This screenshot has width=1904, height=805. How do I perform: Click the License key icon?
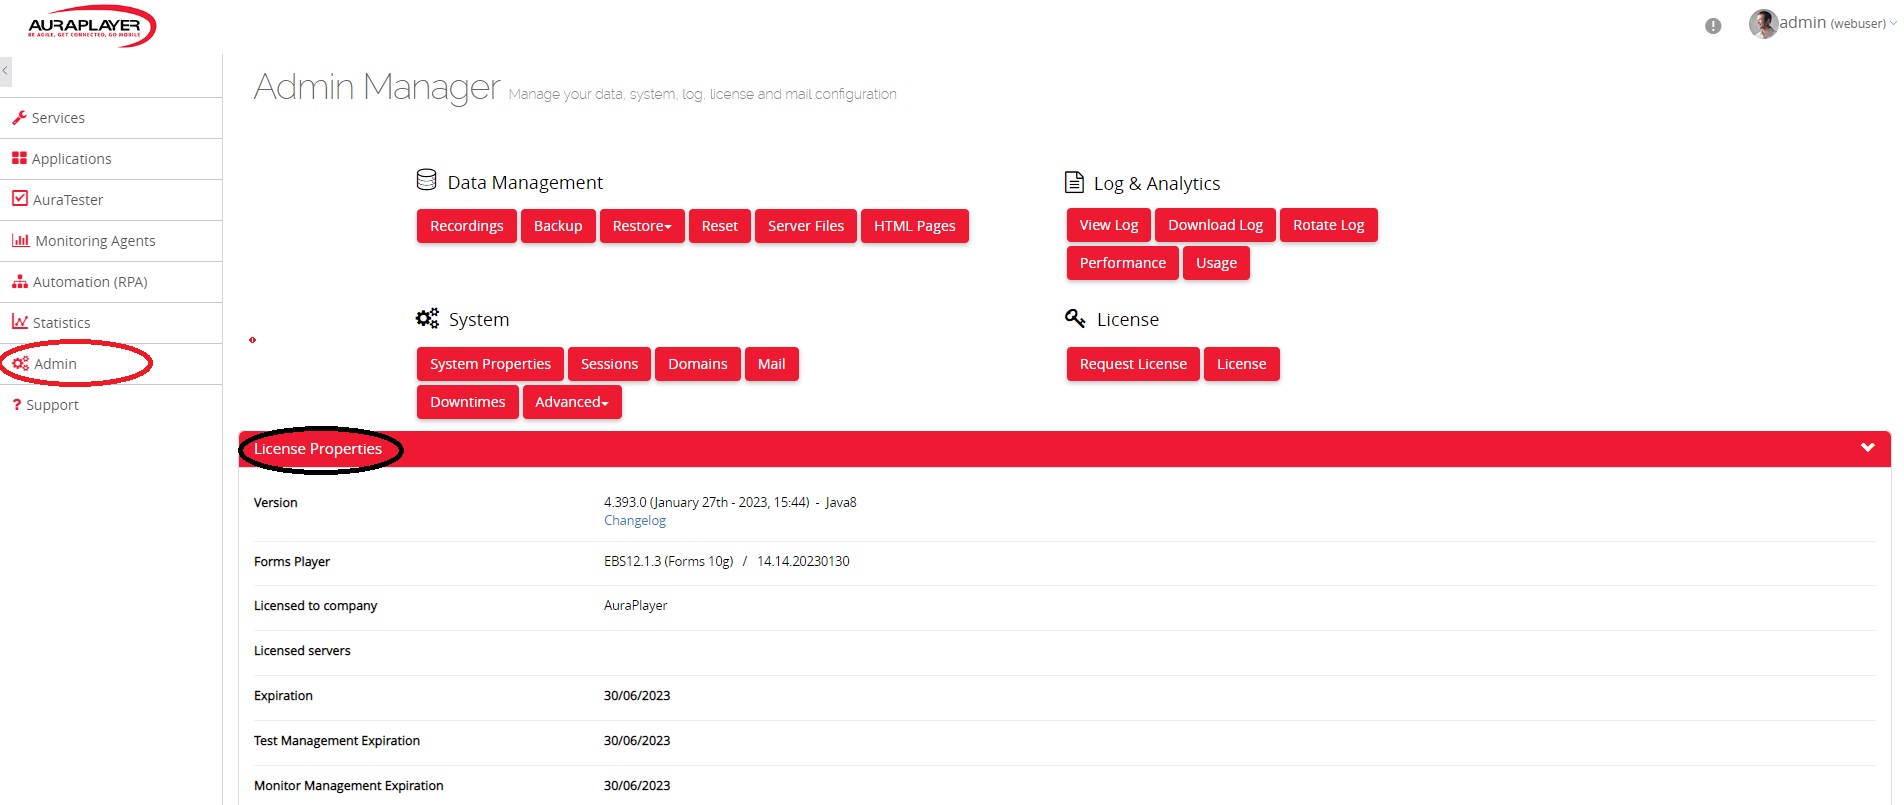click(x=1075, y=318)
